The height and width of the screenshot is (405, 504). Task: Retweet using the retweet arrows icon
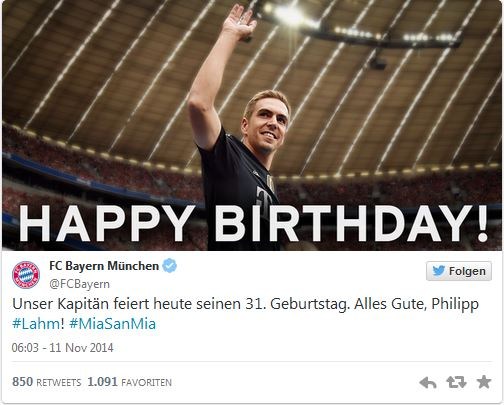[456, 382]
